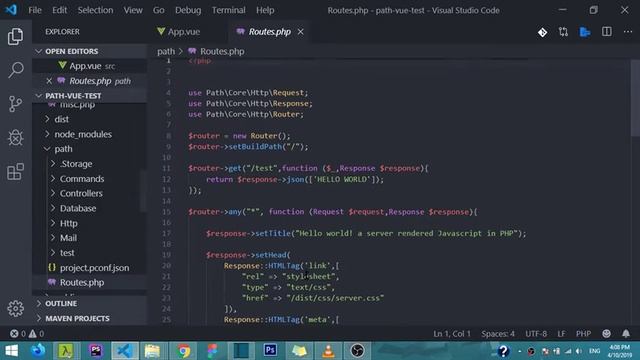Expand the Mail folder
The image size is (640, 360).
89,238
